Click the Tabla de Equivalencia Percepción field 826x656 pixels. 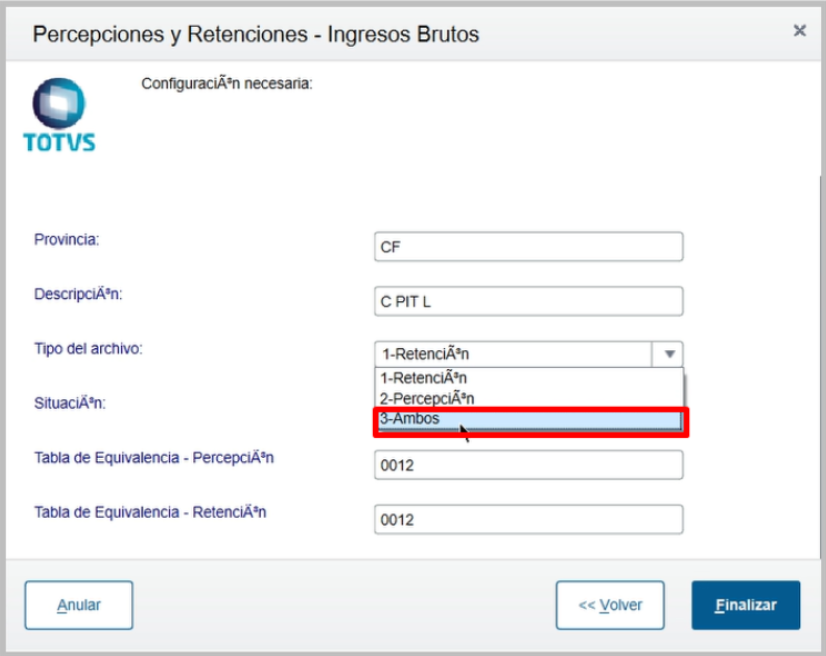click(x=528, y=465)
